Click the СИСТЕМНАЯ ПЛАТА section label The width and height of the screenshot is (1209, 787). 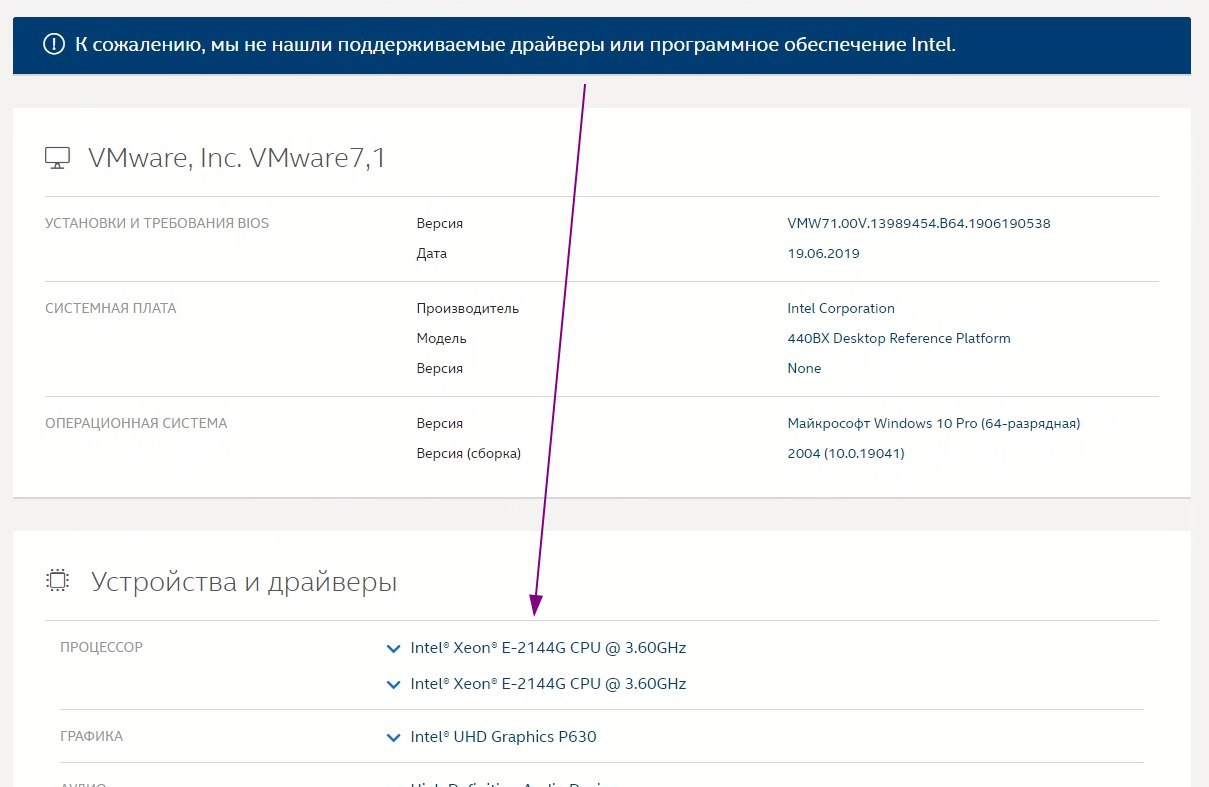point(111,308)
